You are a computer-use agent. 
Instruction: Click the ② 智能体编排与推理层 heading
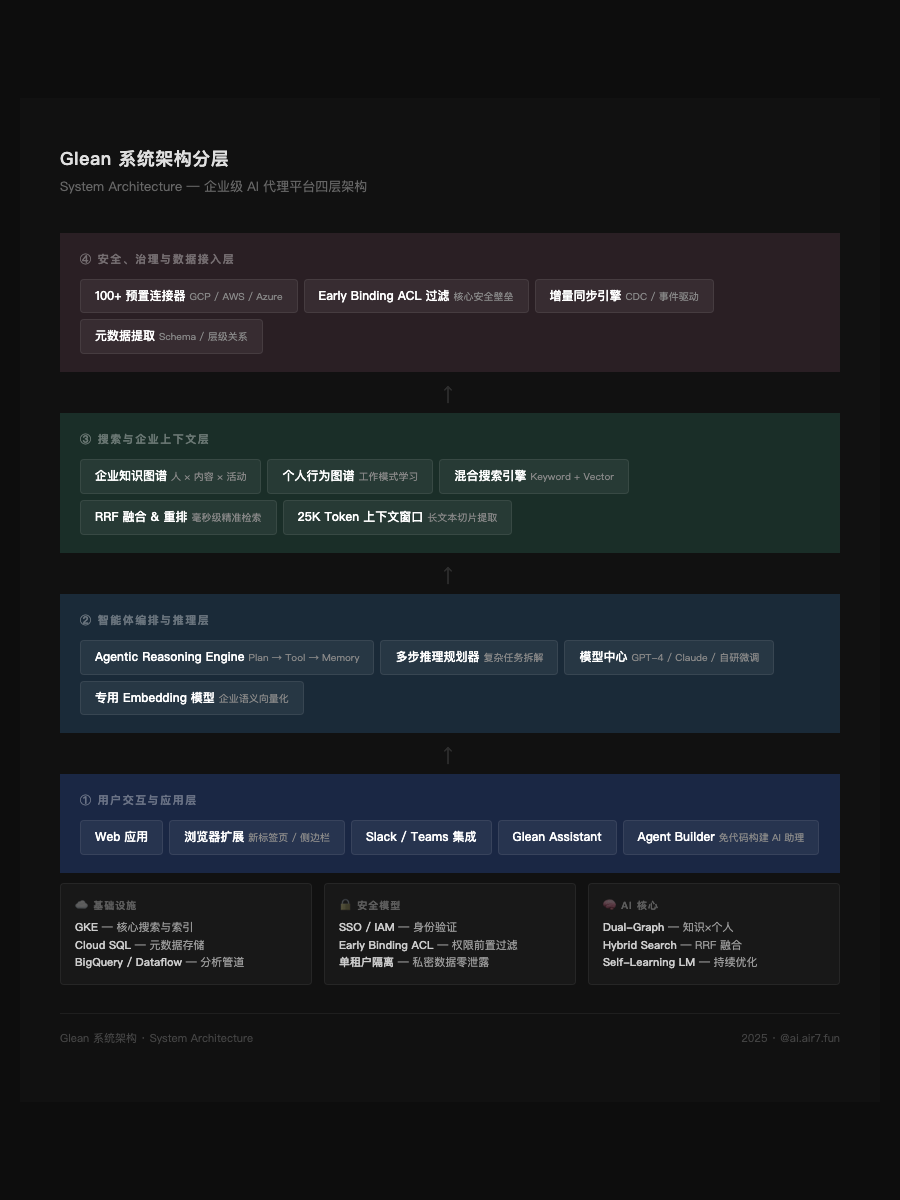coord(144,620)
